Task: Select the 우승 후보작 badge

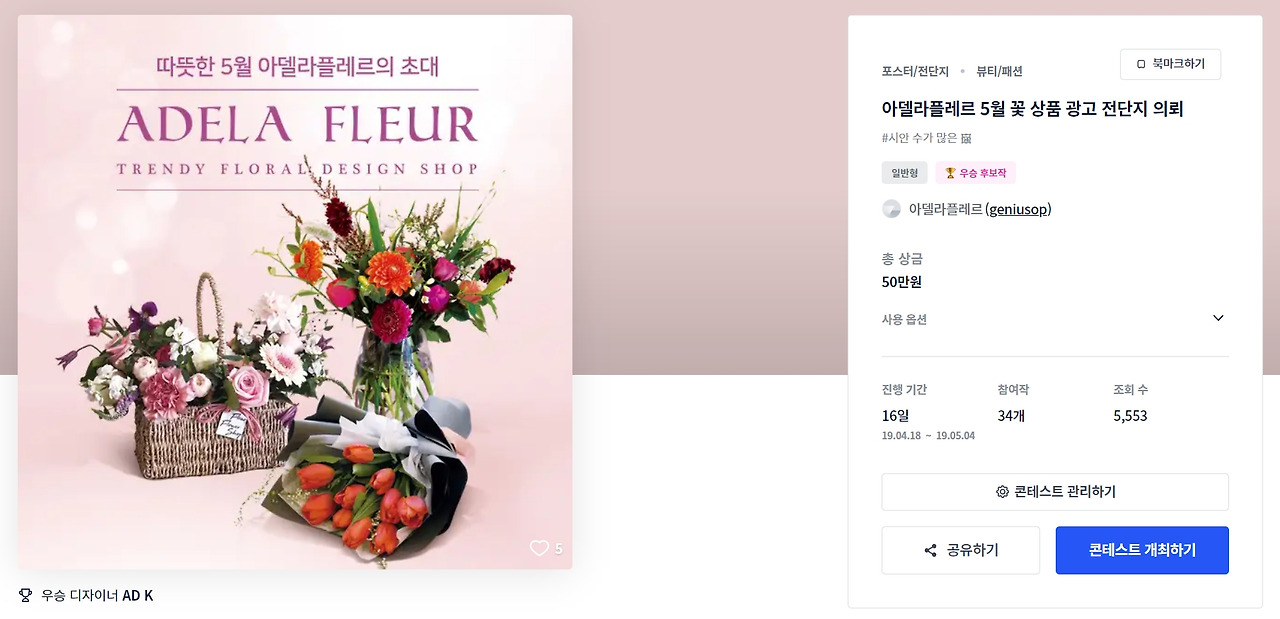Action: pyautogui.click(x=976, y=173)
